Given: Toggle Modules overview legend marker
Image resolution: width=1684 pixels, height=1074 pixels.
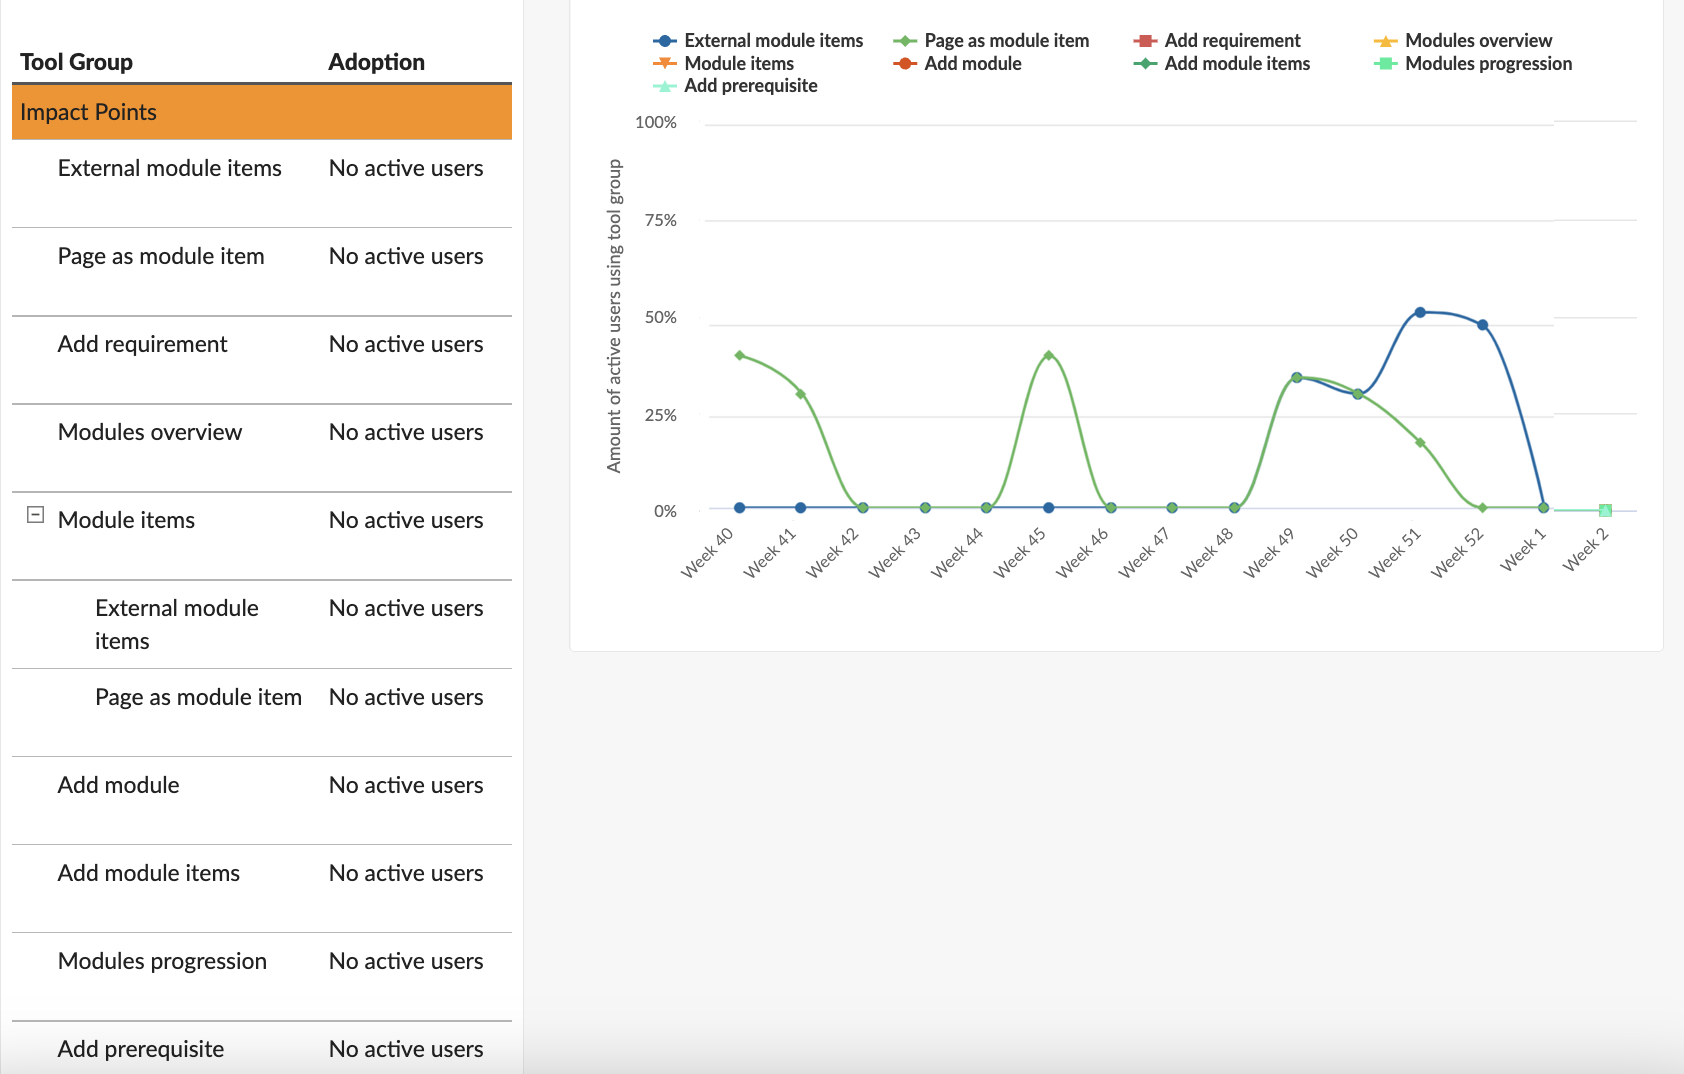Looking at the screenshot, I should (1385, 41).
